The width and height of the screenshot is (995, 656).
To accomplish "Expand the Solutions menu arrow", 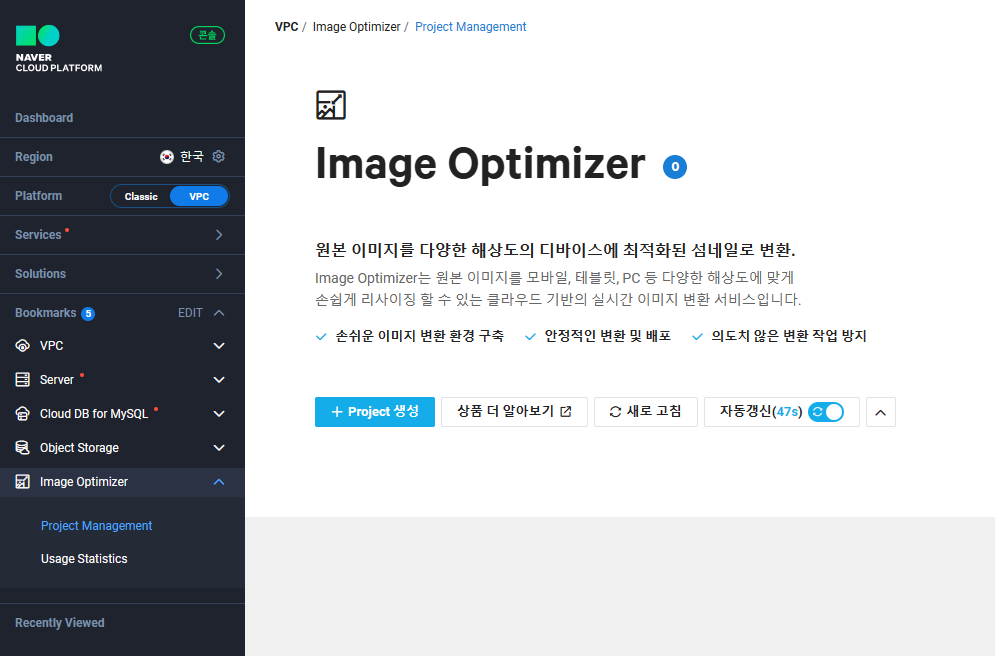I will click(219, 273).
